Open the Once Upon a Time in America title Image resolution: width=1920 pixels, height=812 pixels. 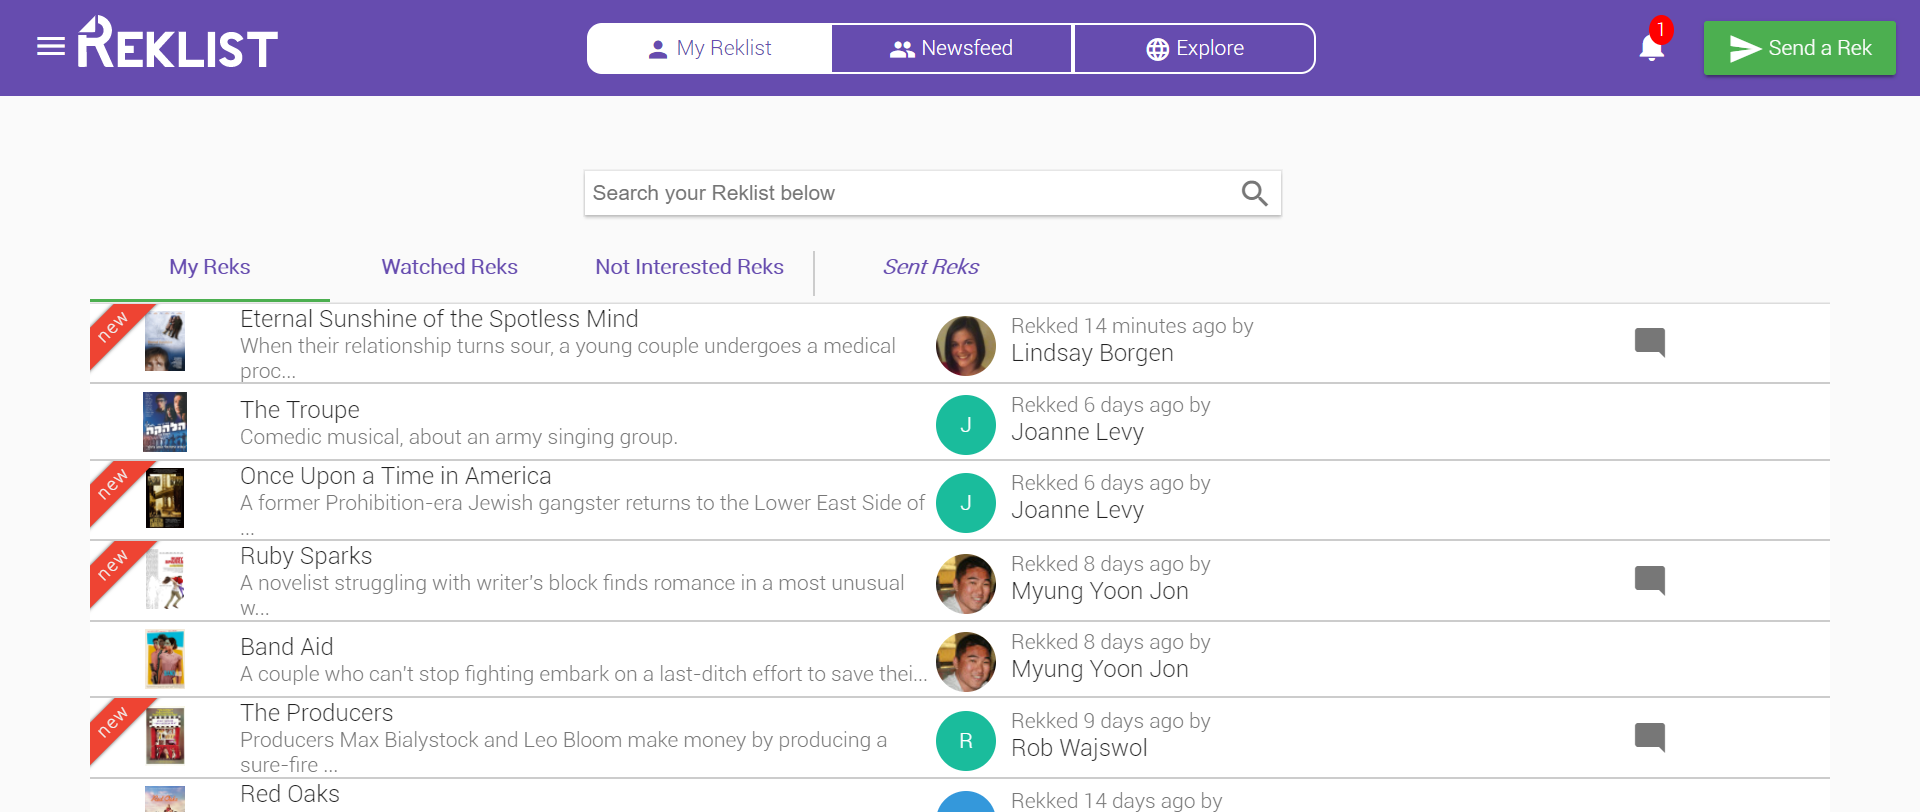tap(396, 476)
